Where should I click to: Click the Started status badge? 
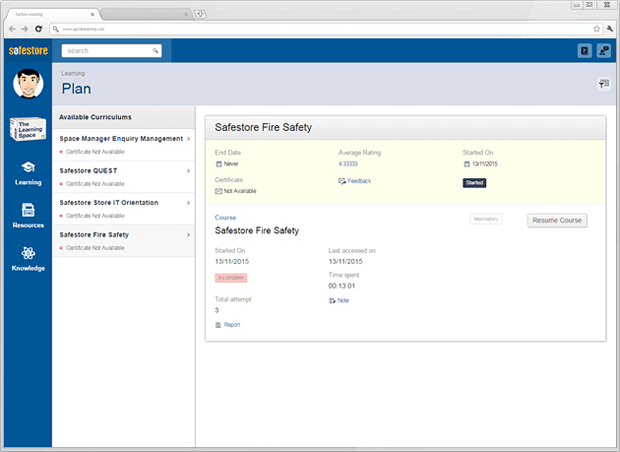(474, 183)
